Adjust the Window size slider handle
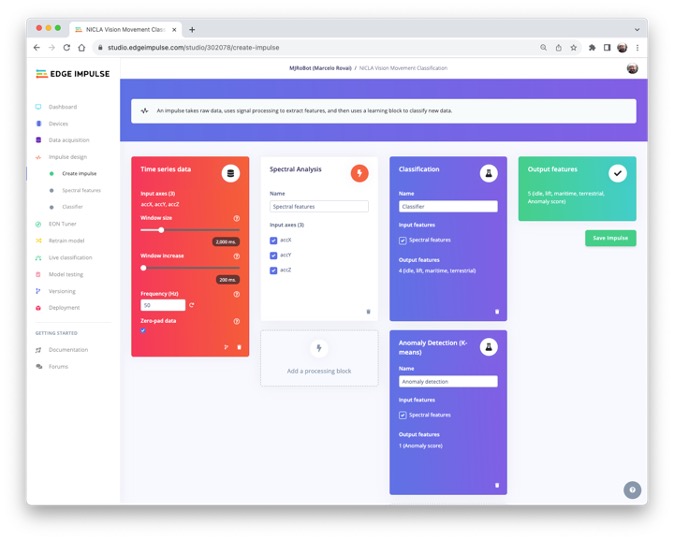The height and width of the screenshot is (540, 674). click(161, 230)
